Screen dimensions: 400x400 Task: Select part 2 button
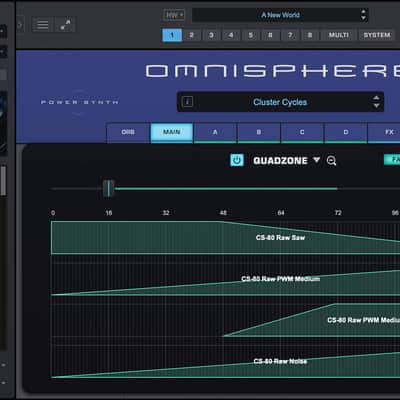pyautogui.click(x=192, y=35)
